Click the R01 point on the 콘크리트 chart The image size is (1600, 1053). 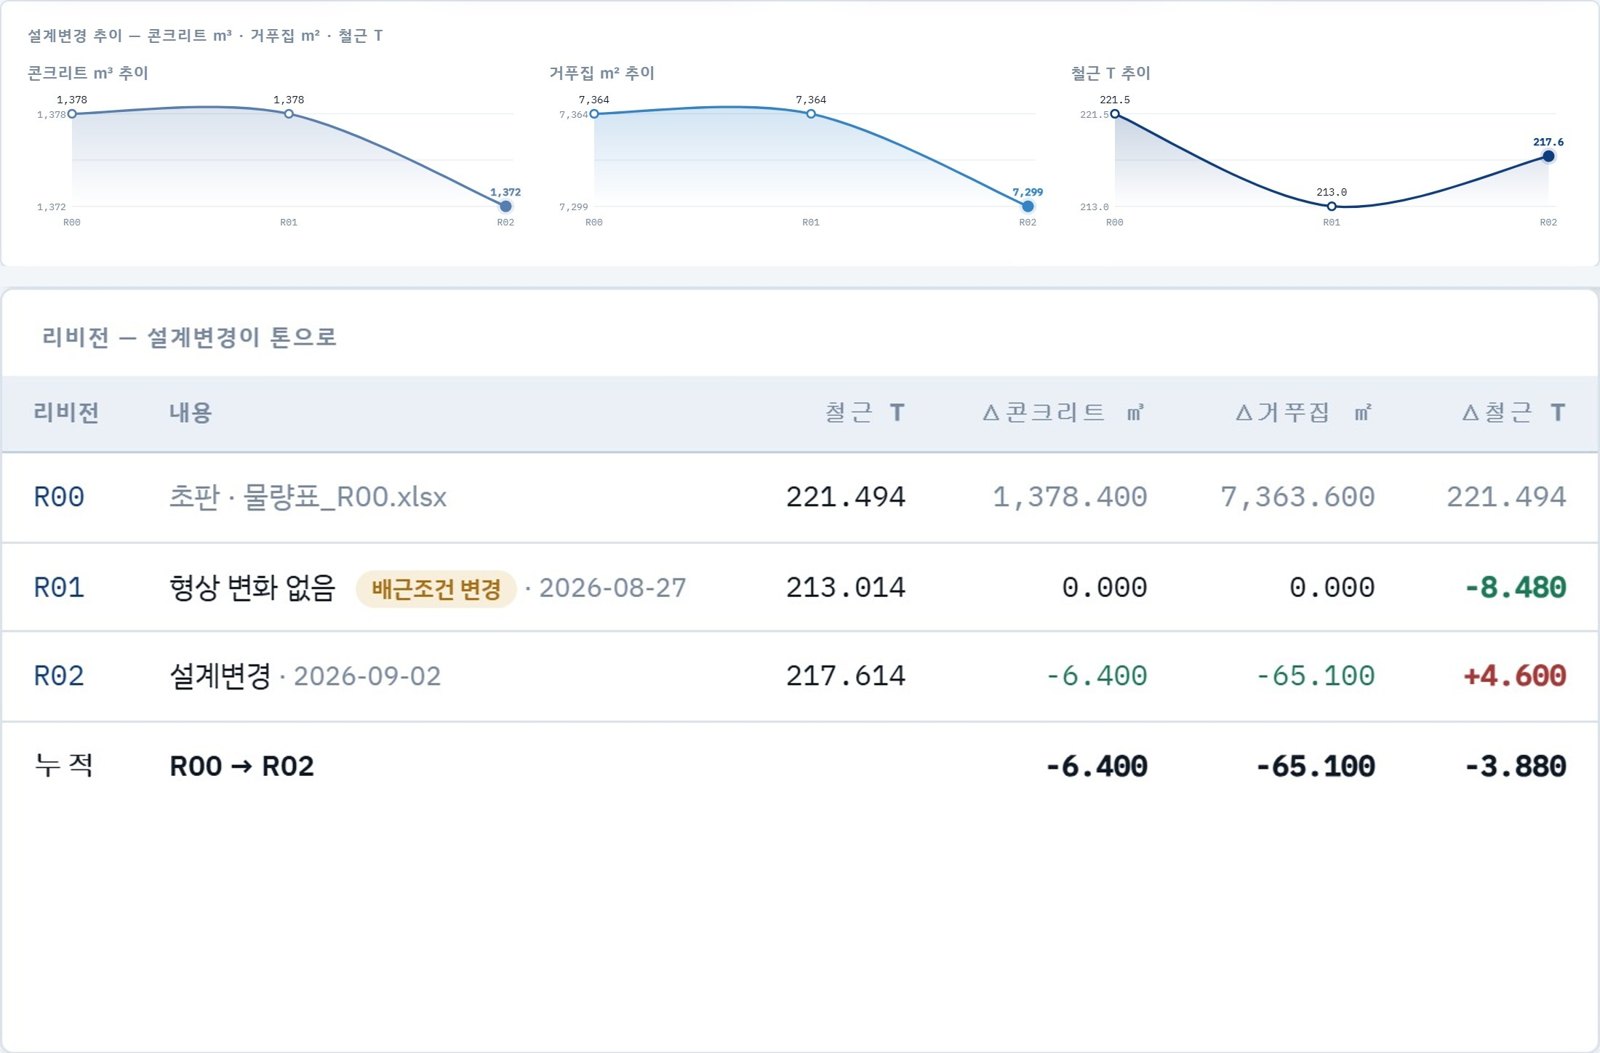click(289, 114)
